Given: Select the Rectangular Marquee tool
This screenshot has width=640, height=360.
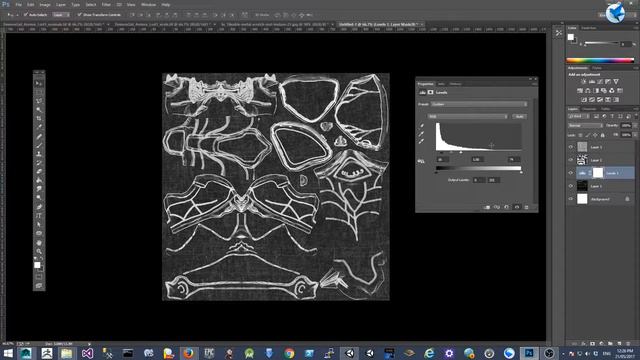Looking at the screenshot, I should point(39,92).
